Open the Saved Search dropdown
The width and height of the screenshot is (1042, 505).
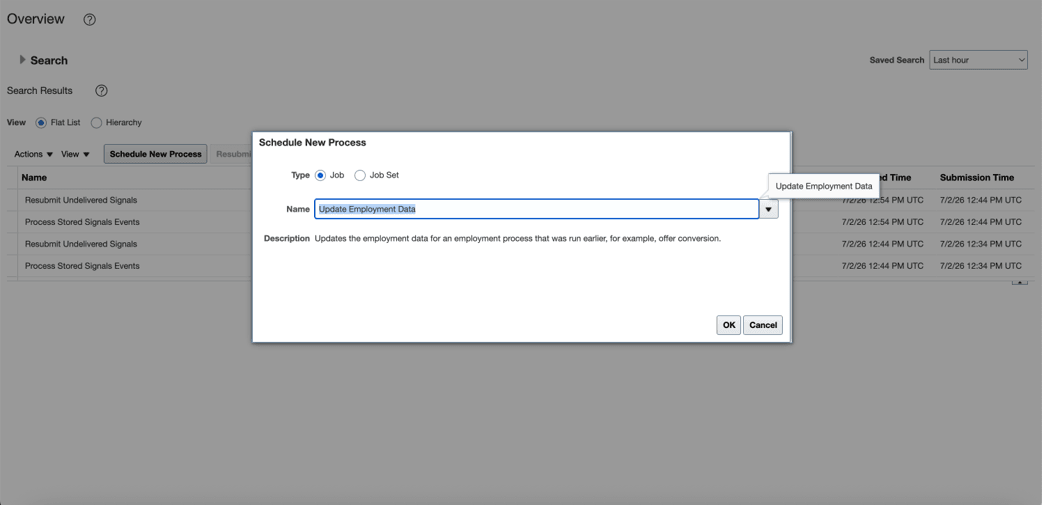point(978,60)
